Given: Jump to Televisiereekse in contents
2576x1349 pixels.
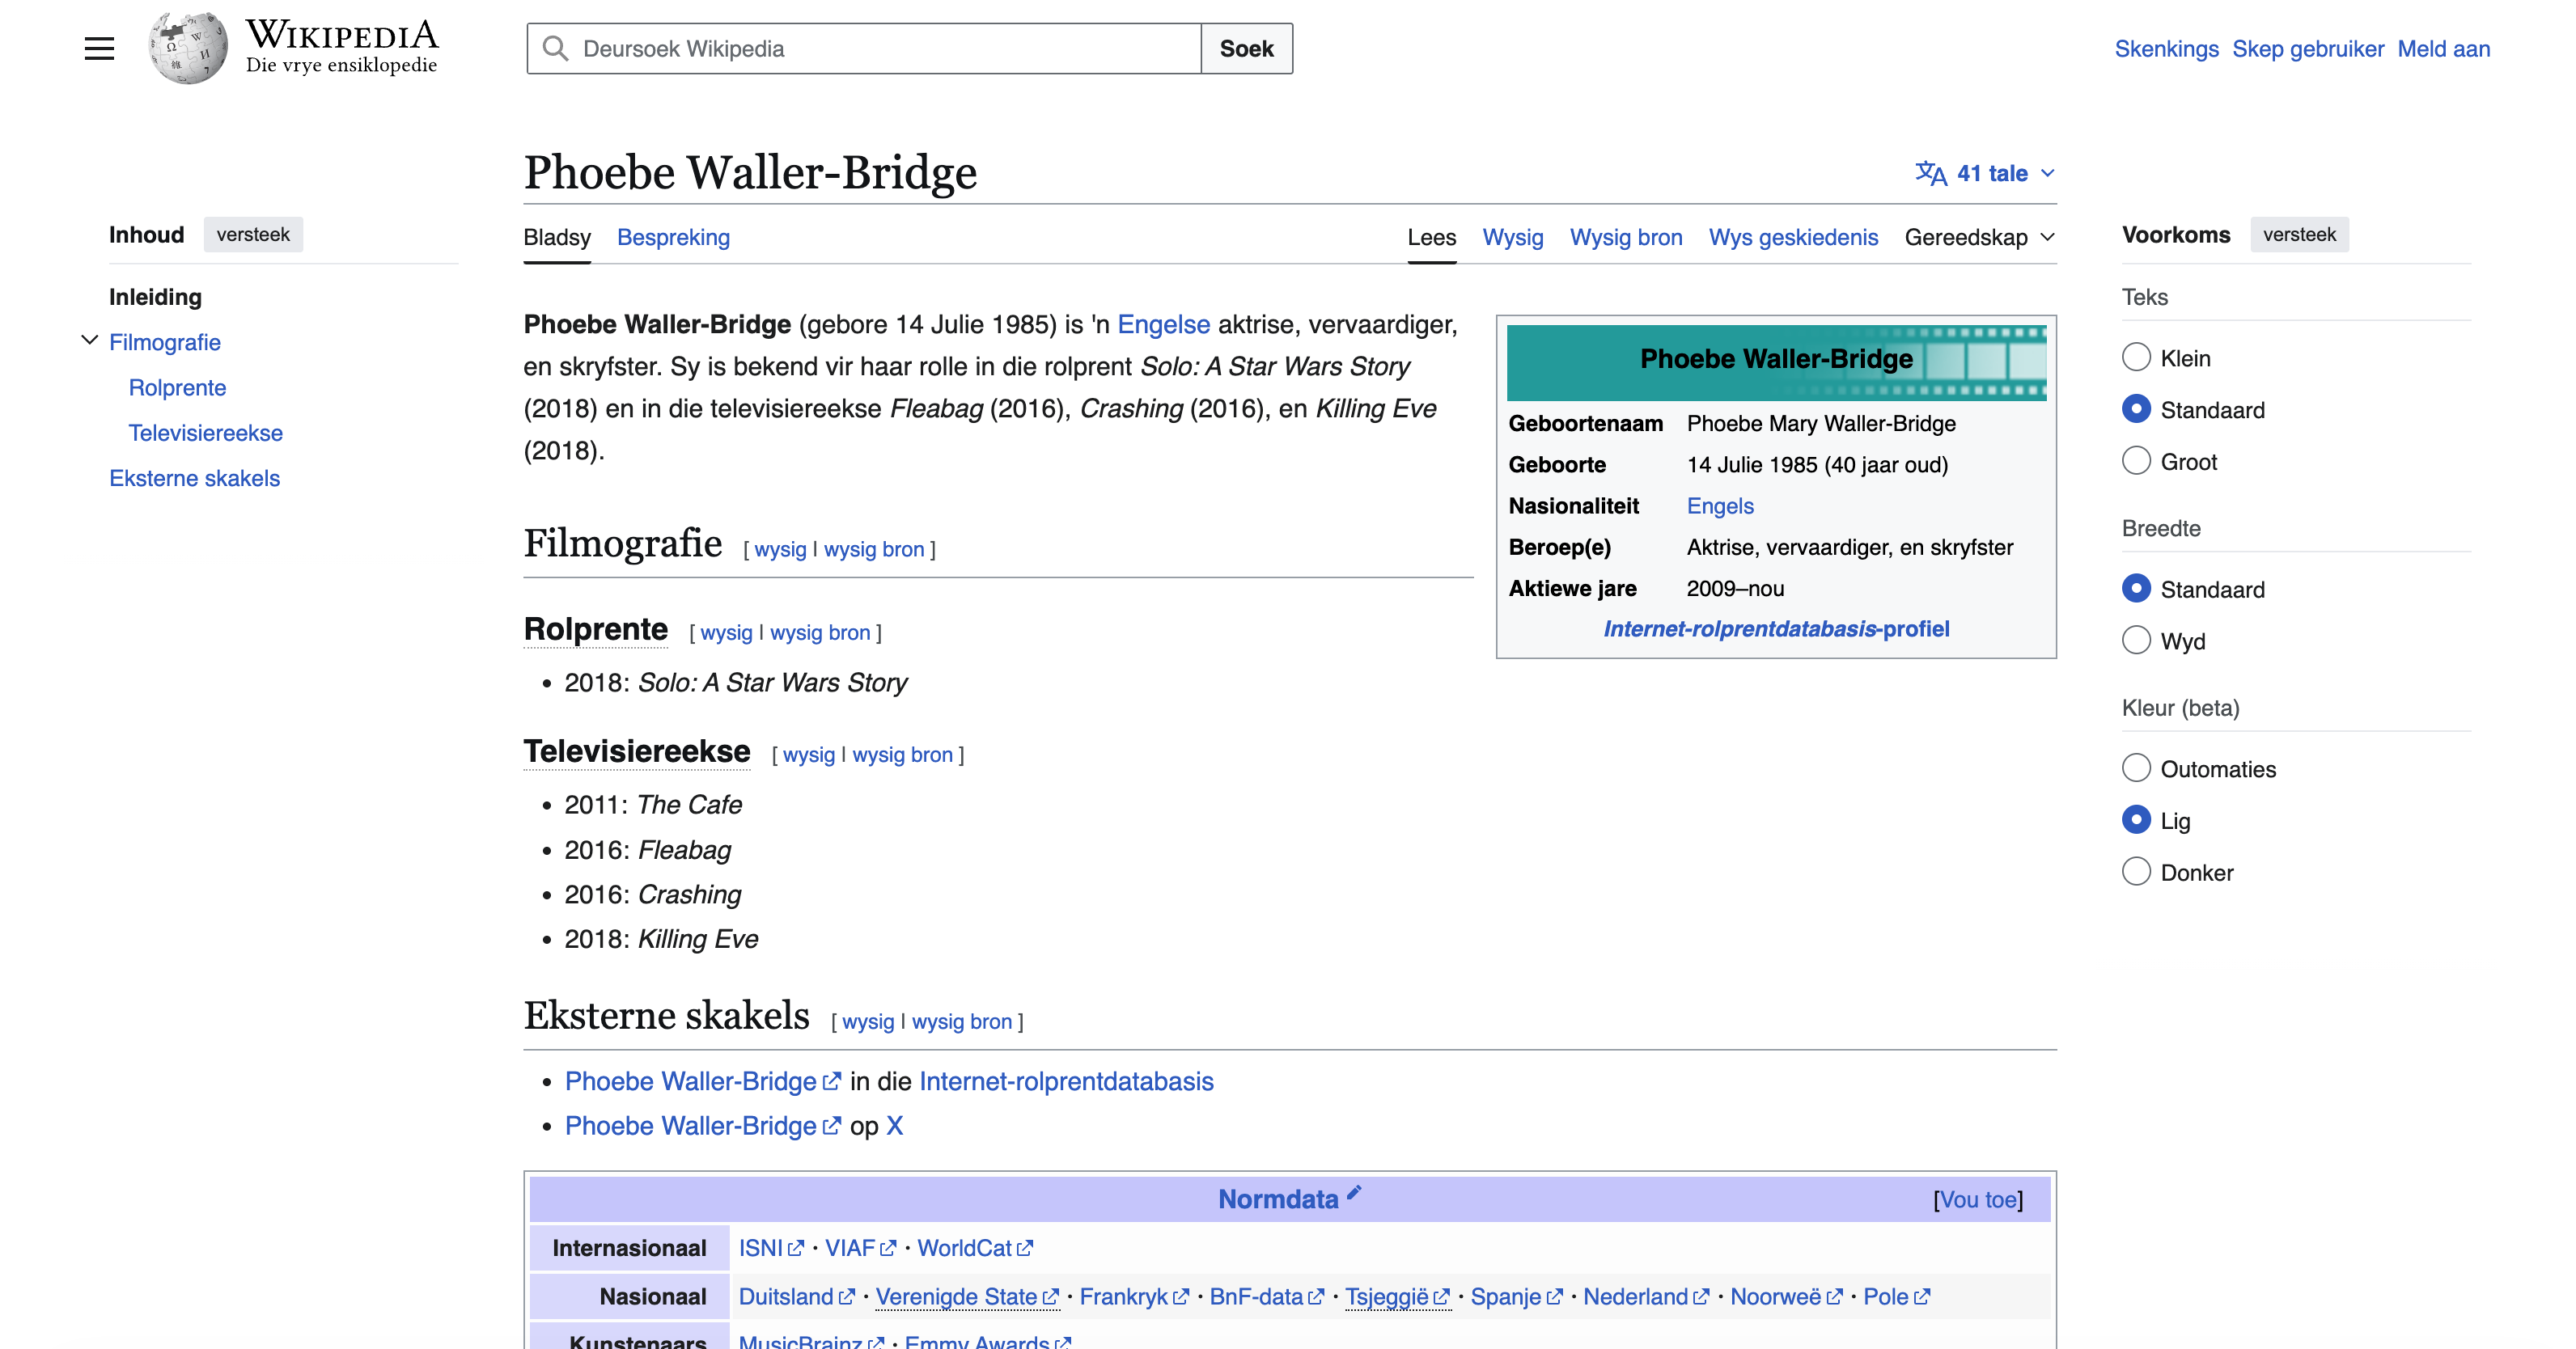Looking at the screenshot, I should pos(205,432).
